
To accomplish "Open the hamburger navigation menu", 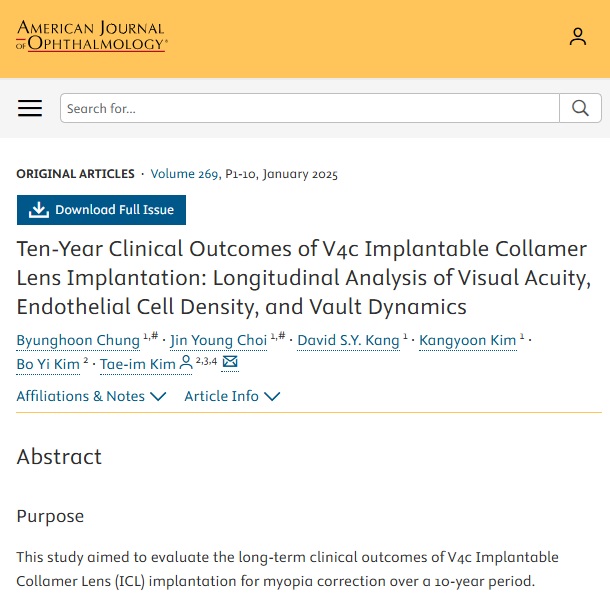I will click(x=30, y=108).
